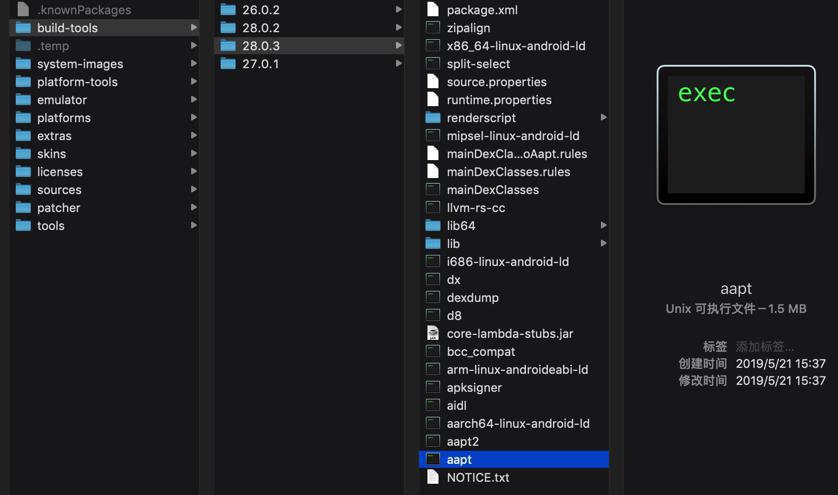Expand the lib64 folder arrow
838x495 pixels.
tap(603, 226)
